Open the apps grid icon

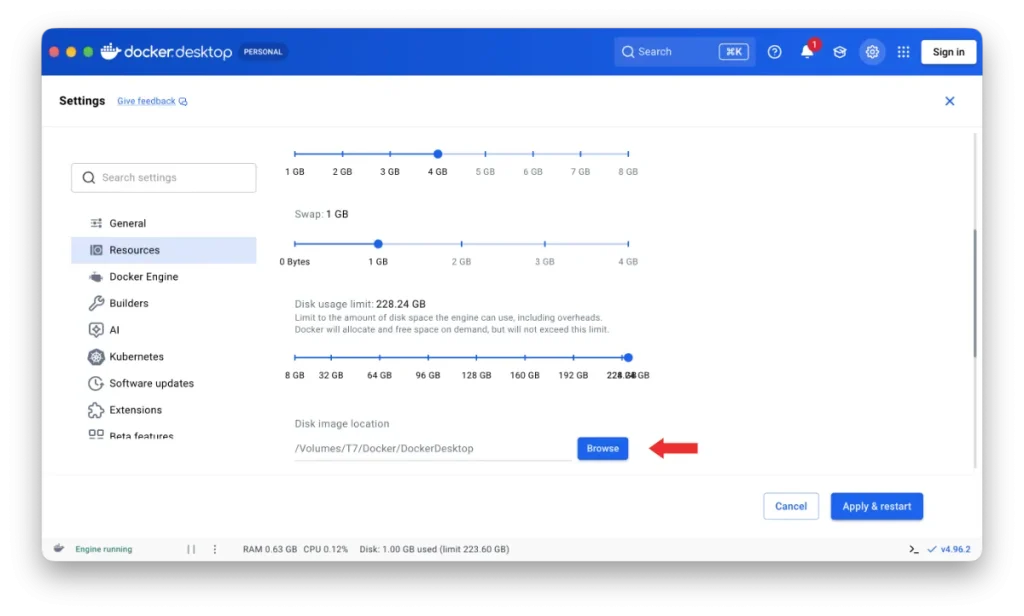point(903,52)
